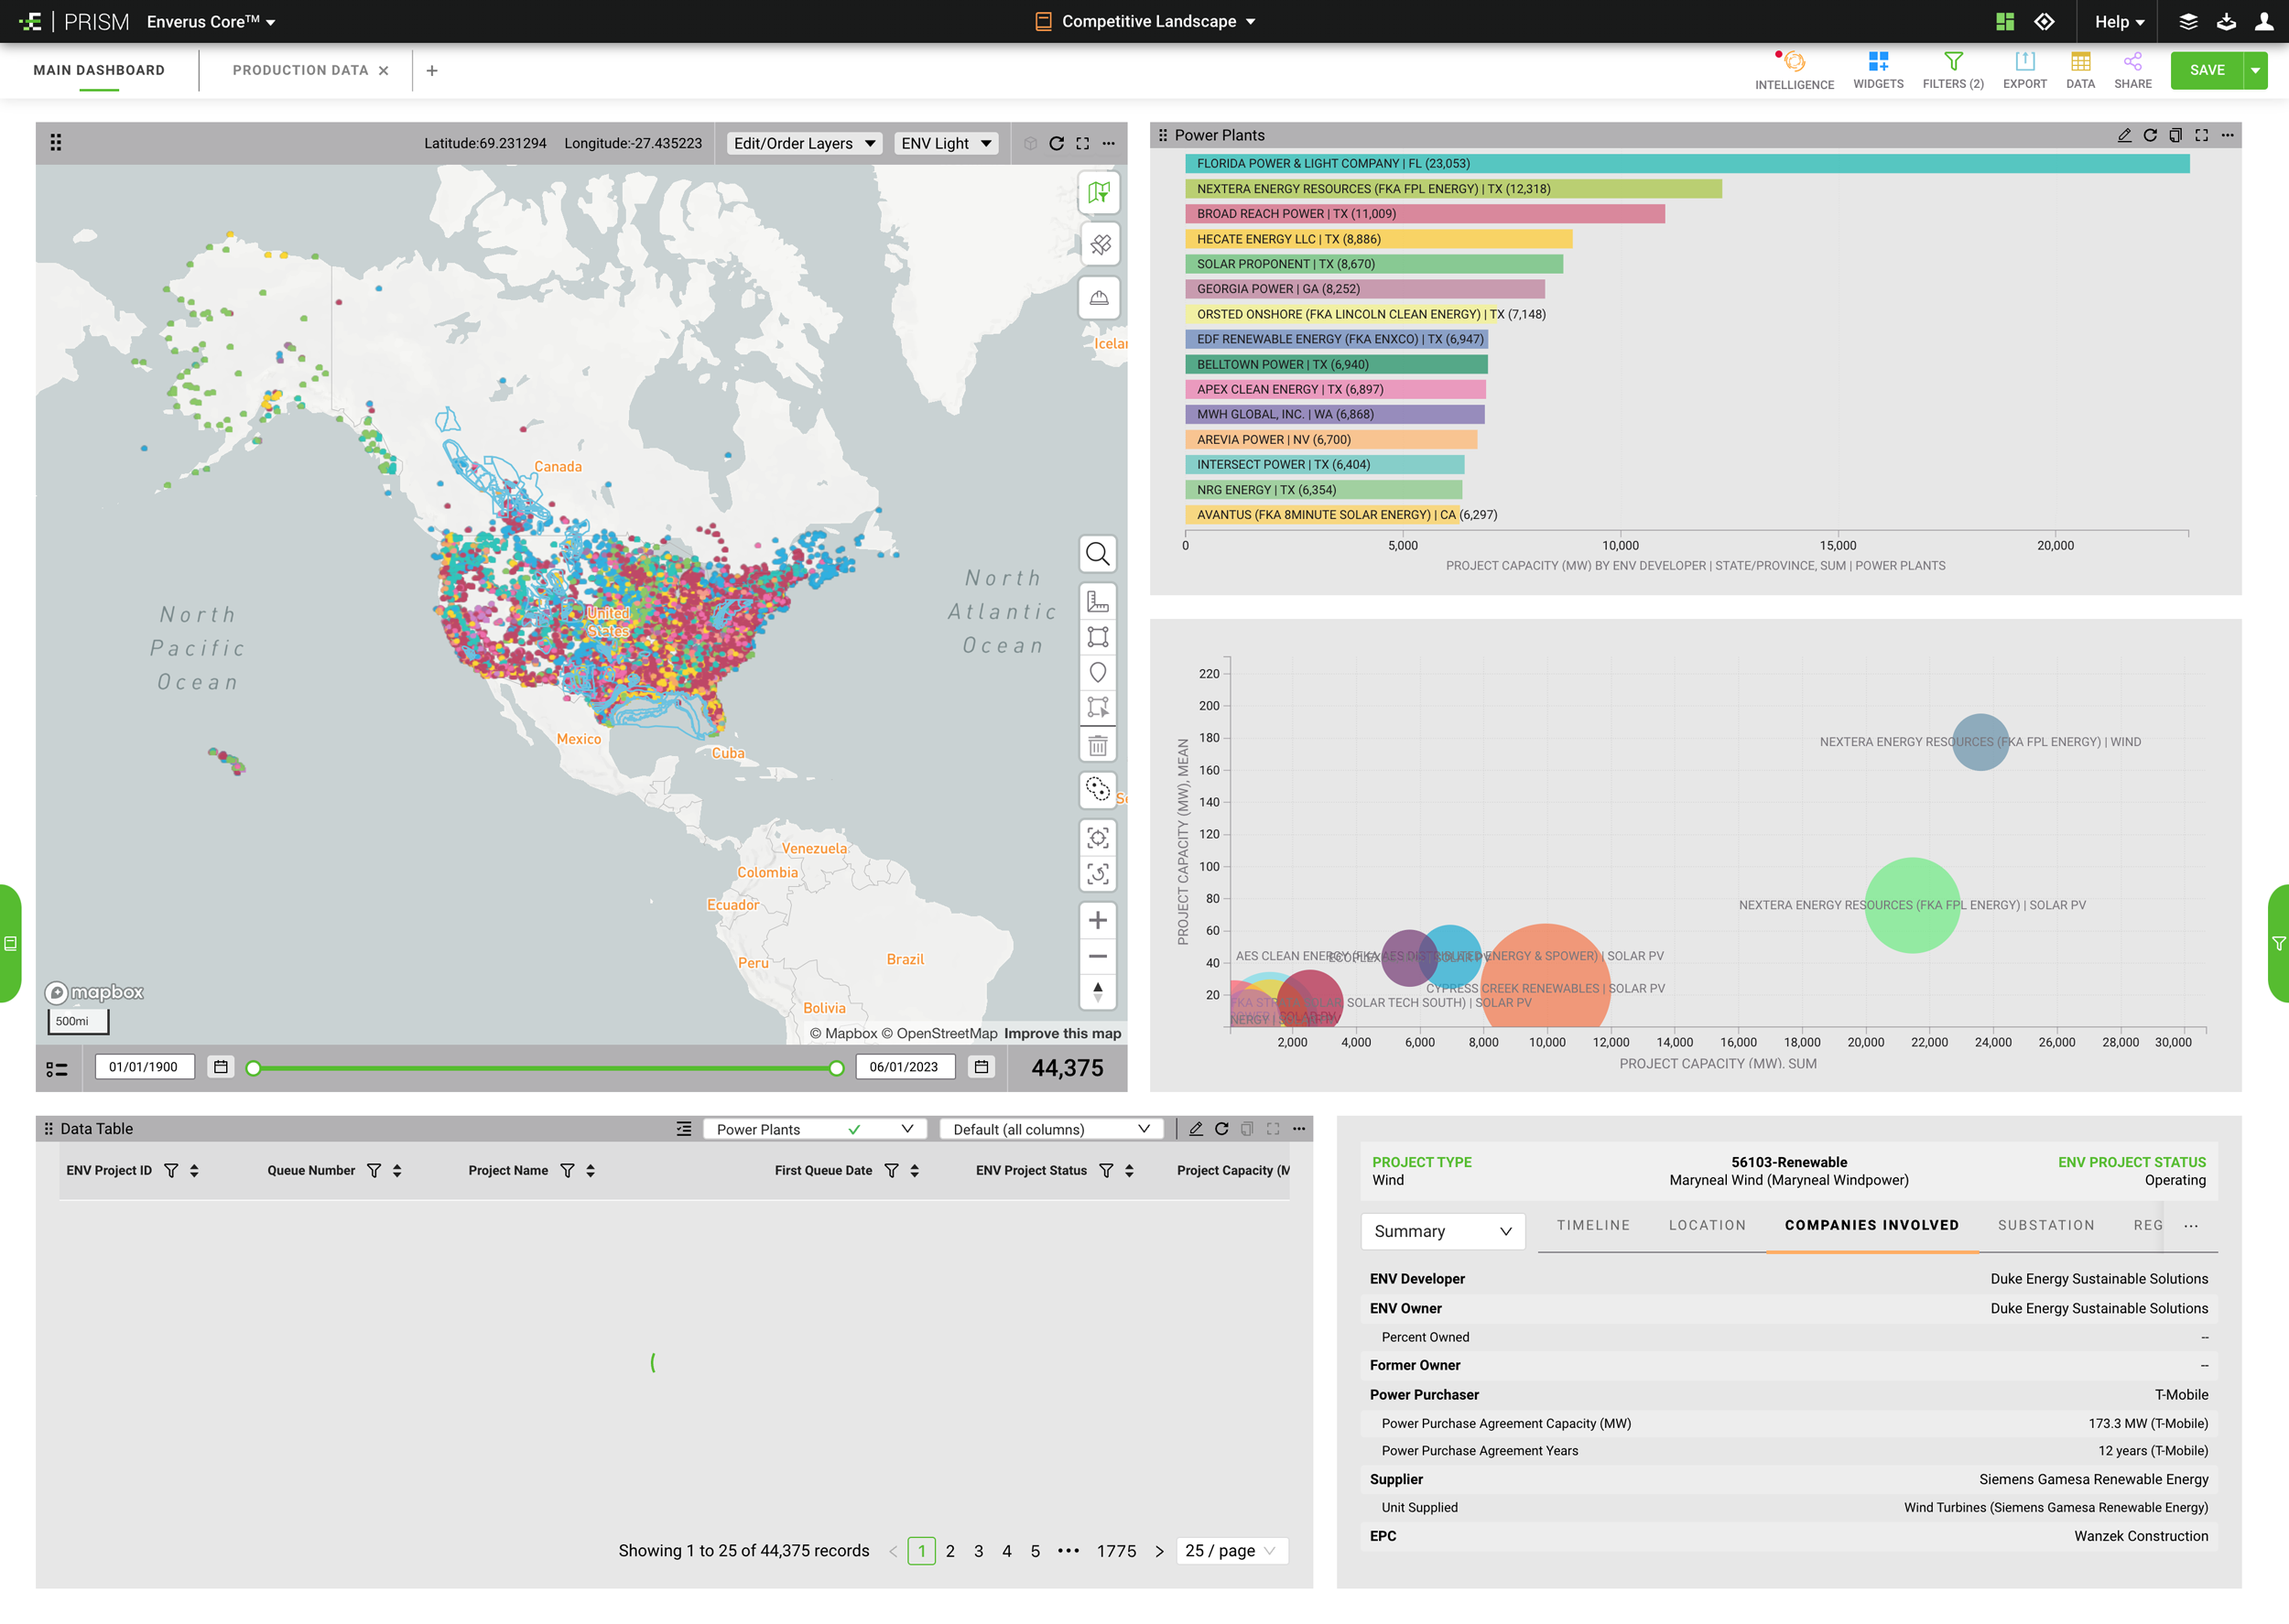Click the green Save button
The image size is (2289, 1624).
pyautogui.click(x=2207, y=70)
